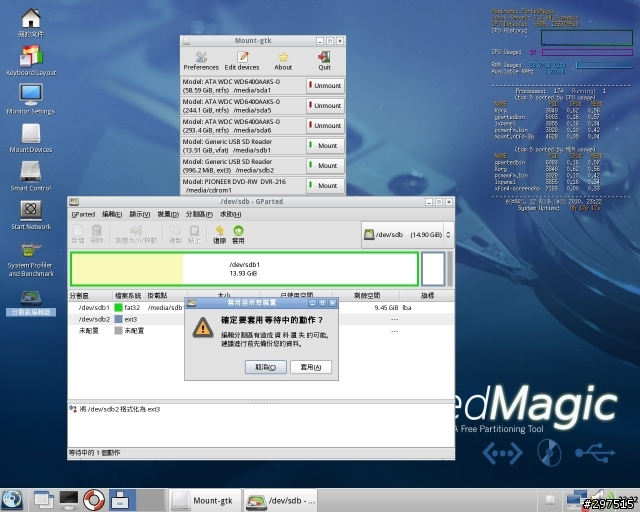The image size is (640, 512).
Task: Unmount the /media/sda6 drive
Action: click(325, 126)
